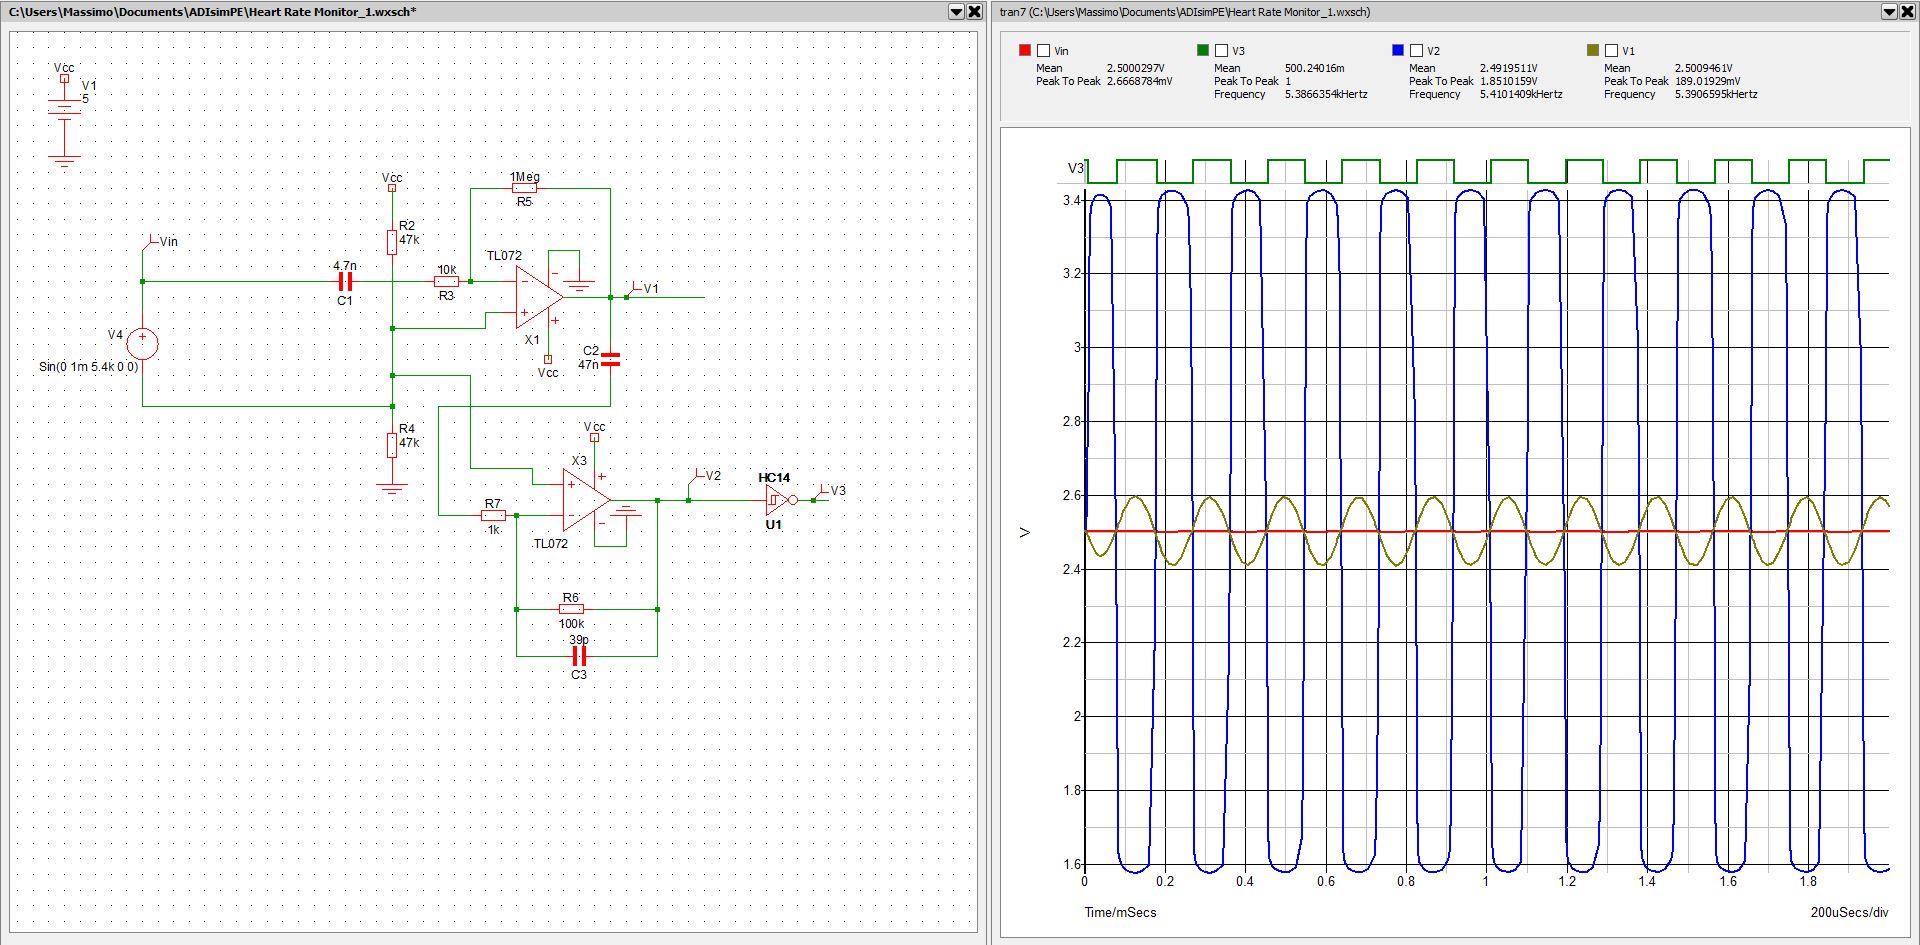Select the 39p capacitor C3 symbol

(578, 655)
